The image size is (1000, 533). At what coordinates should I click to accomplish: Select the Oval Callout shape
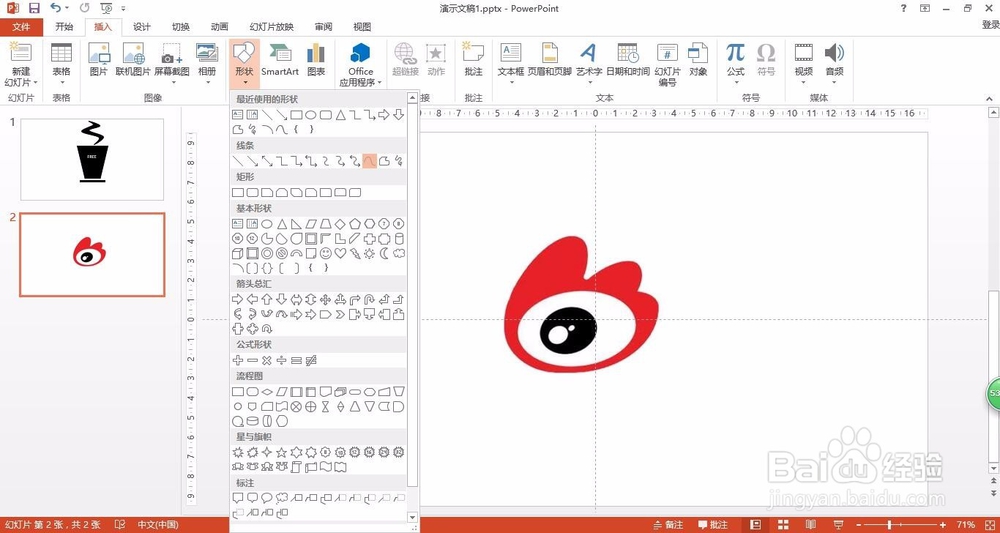tap(267, 498)
